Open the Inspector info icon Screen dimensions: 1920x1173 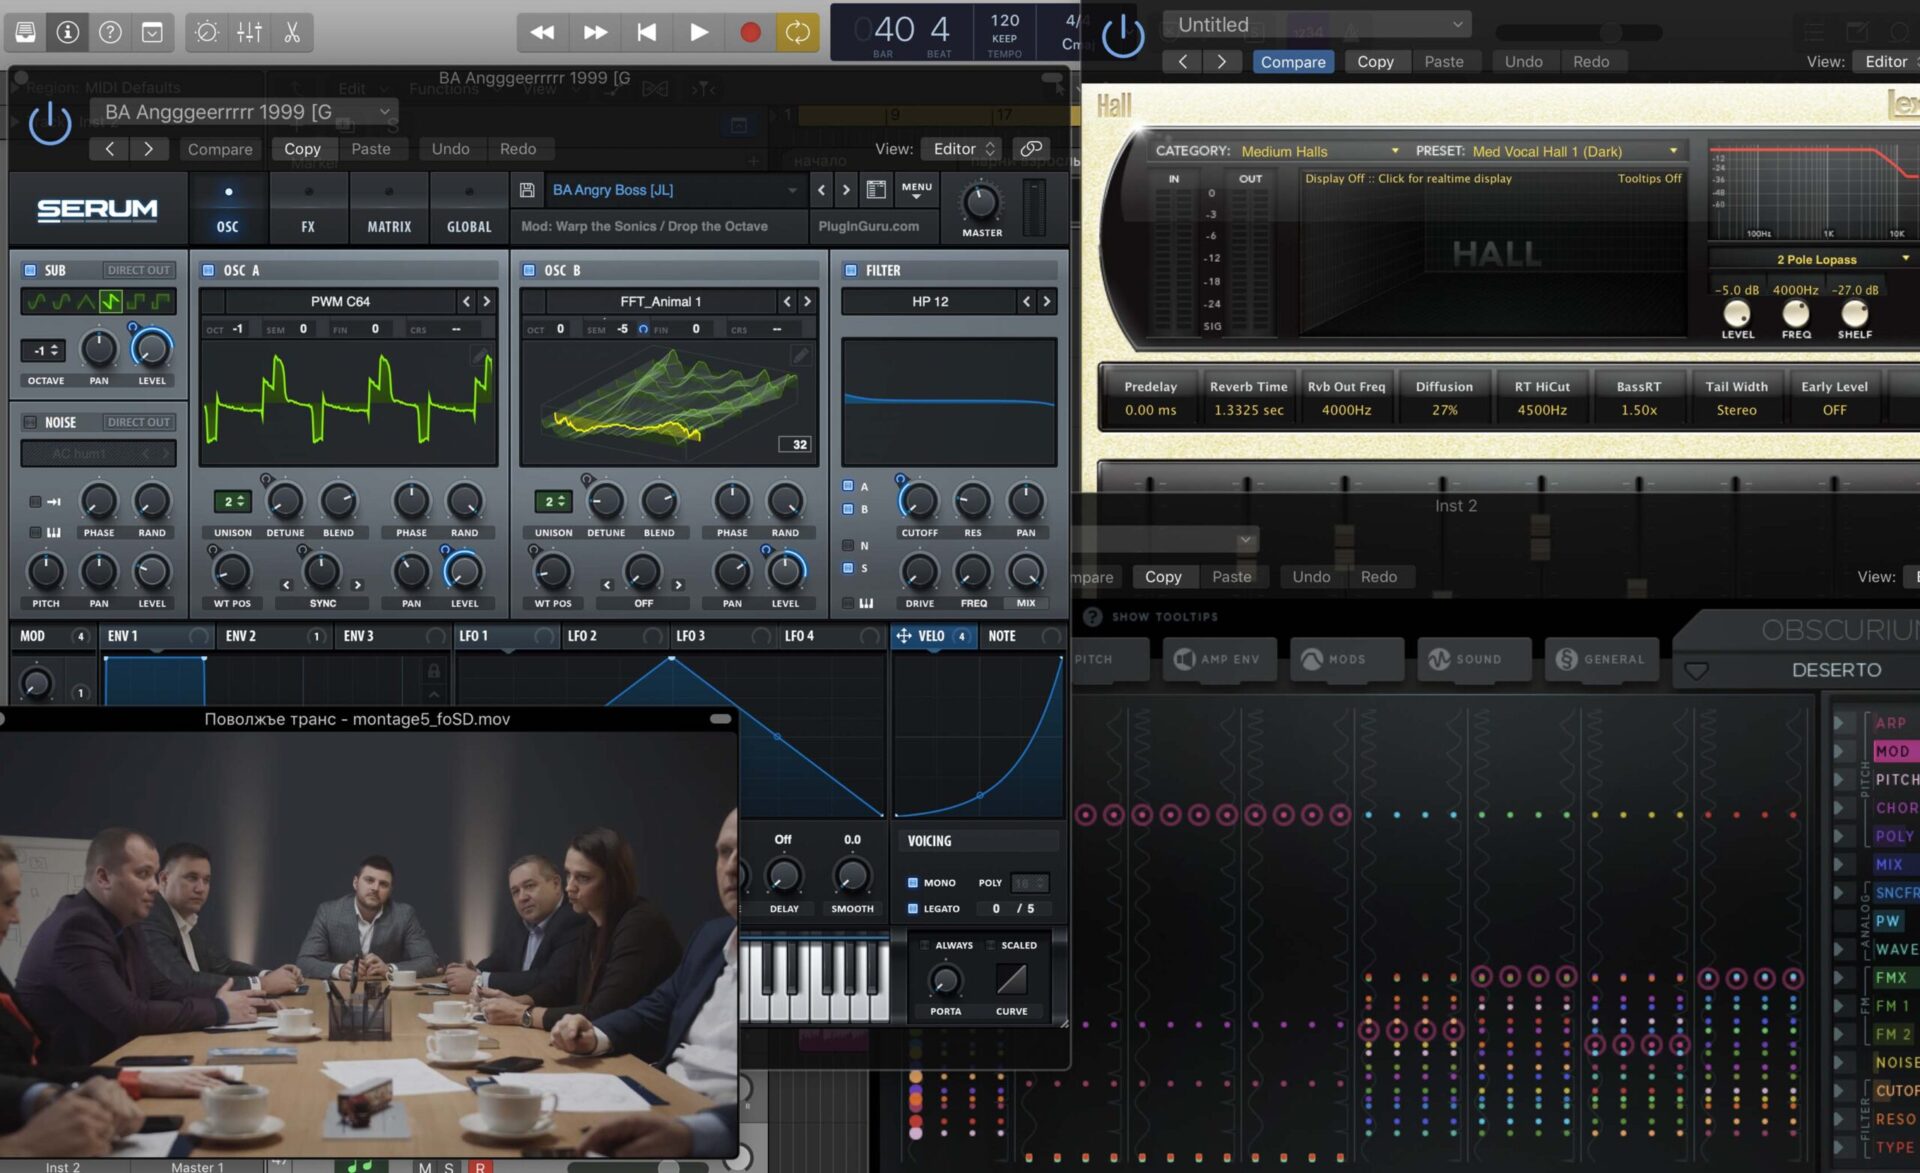68,32
